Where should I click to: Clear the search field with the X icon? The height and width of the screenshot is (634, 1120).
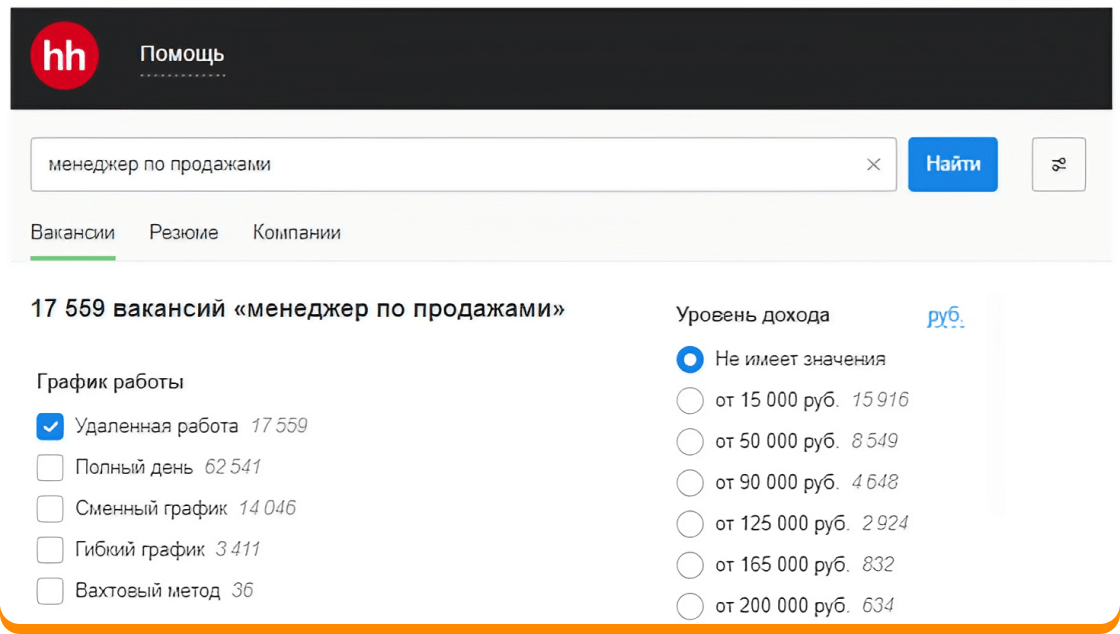pos(873,165)
